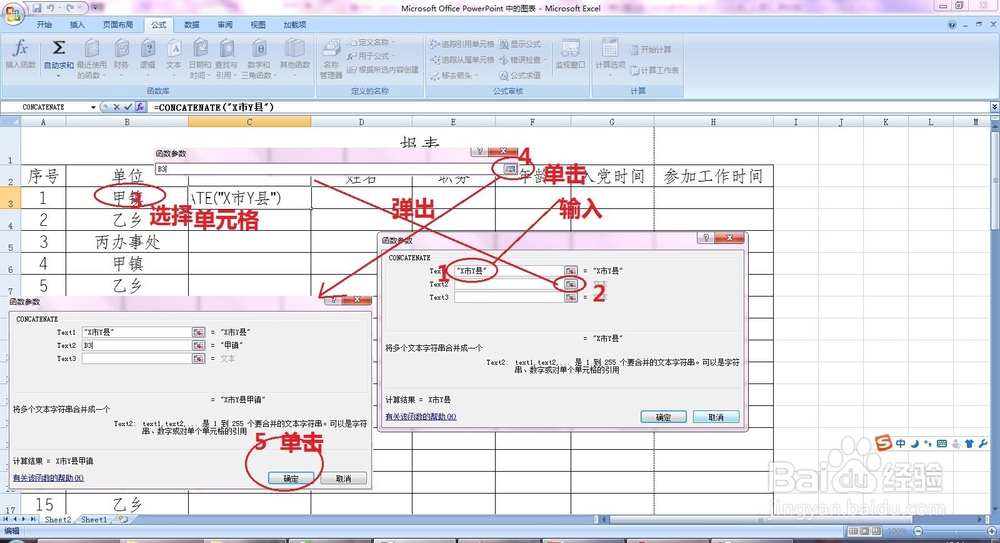
Task: Click Text2 range selector in dialog showing 甲镇
Action: click(198, 345)
